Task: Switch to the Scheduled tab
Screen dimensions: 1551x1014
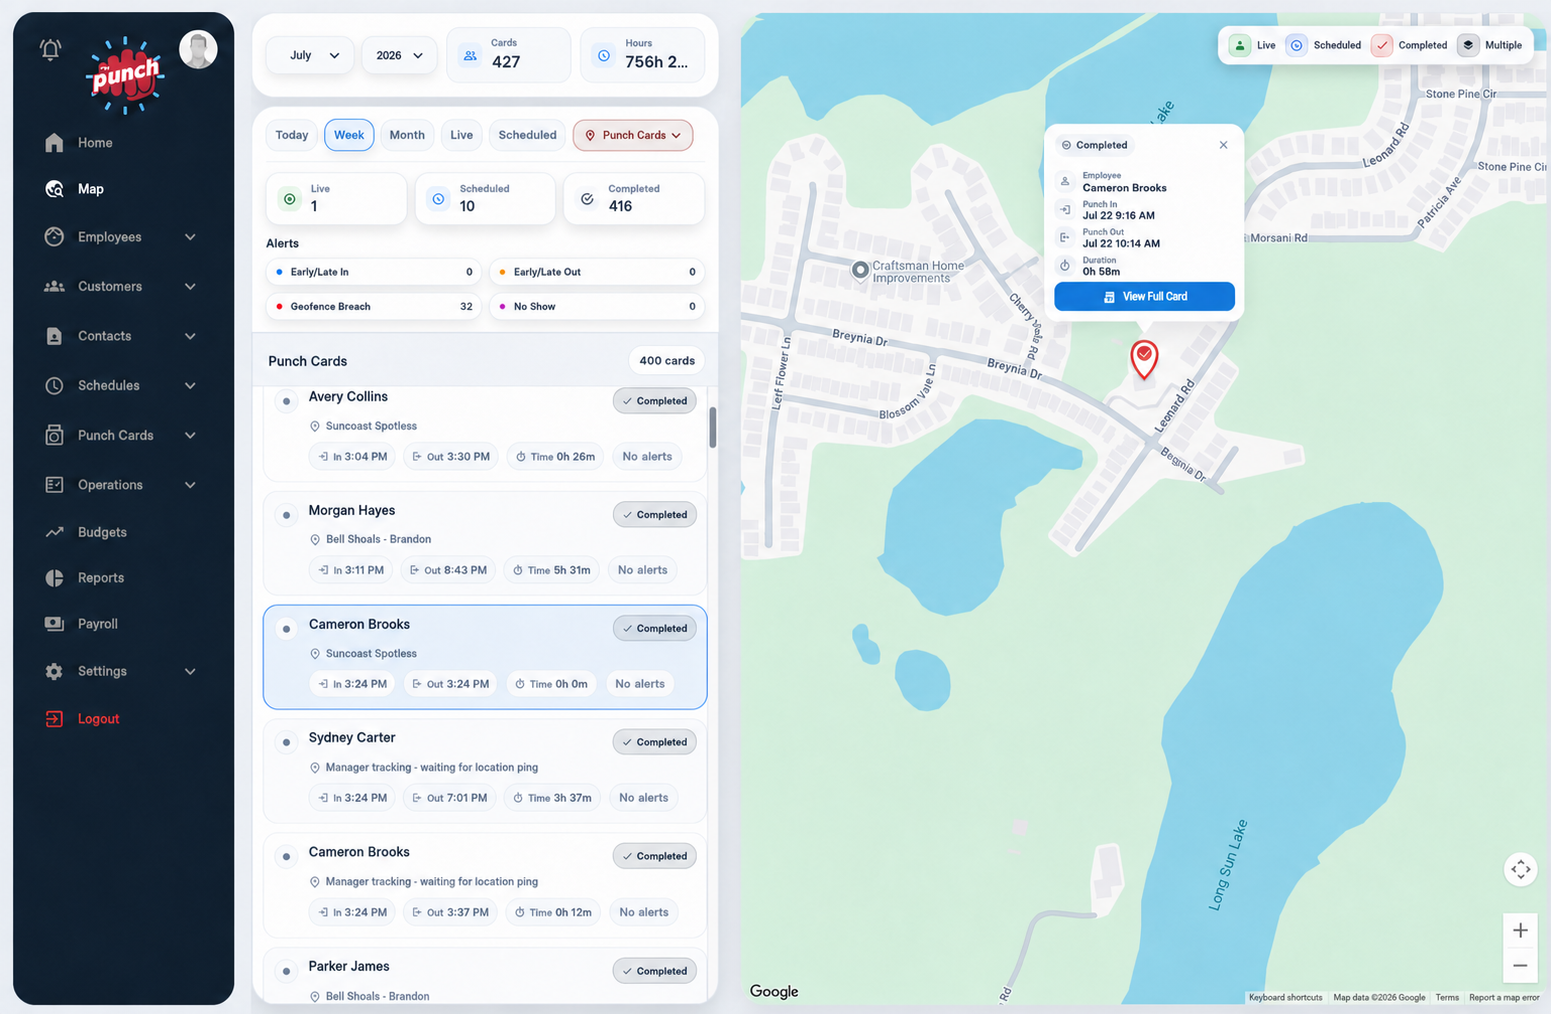Action: [x=527, y=135]
